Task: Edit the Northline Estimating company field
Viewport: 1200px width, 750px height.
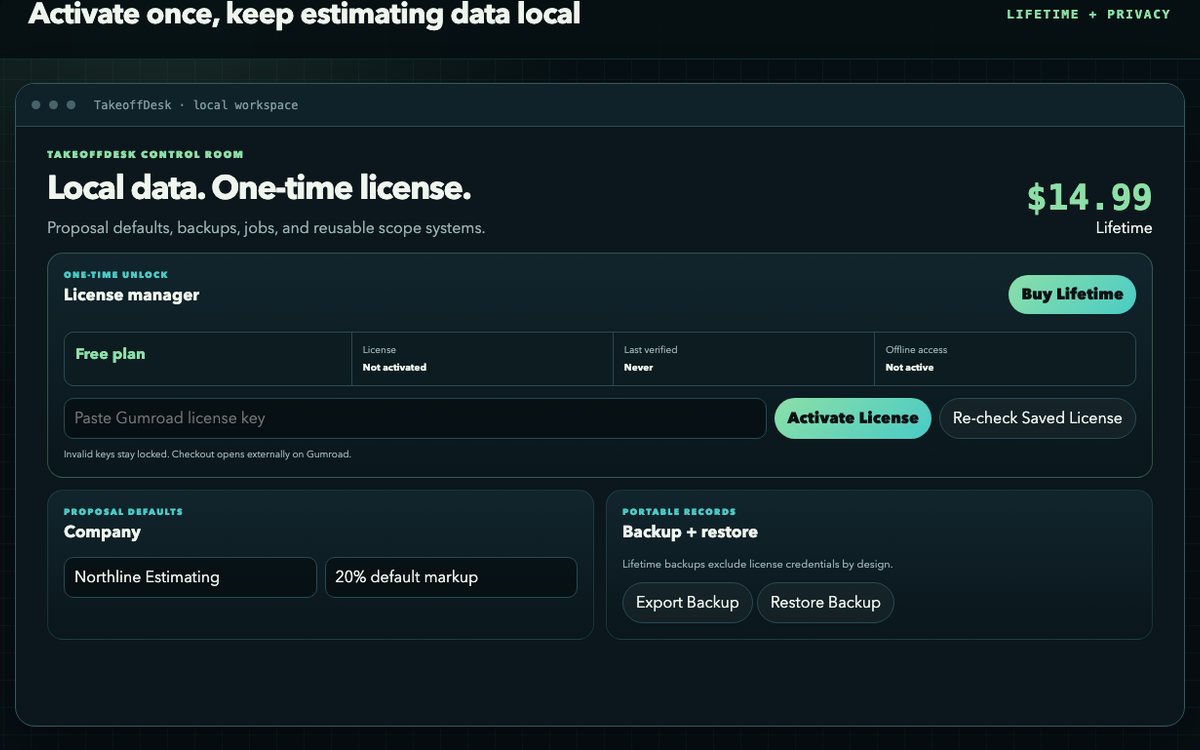Action: click(190, 577)
